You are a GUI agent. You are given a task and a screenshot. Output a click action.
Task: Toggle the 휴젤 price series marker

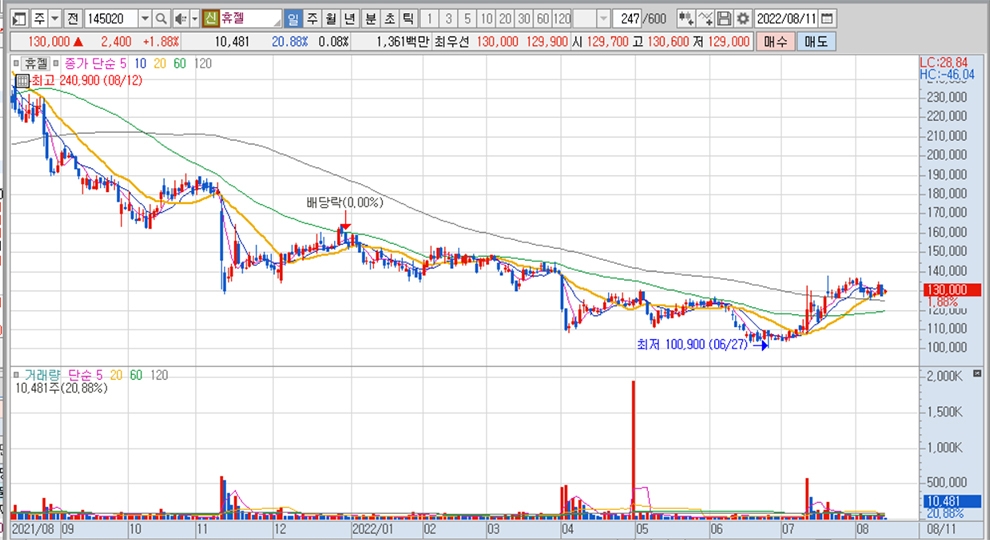click(x=17, y=62)
